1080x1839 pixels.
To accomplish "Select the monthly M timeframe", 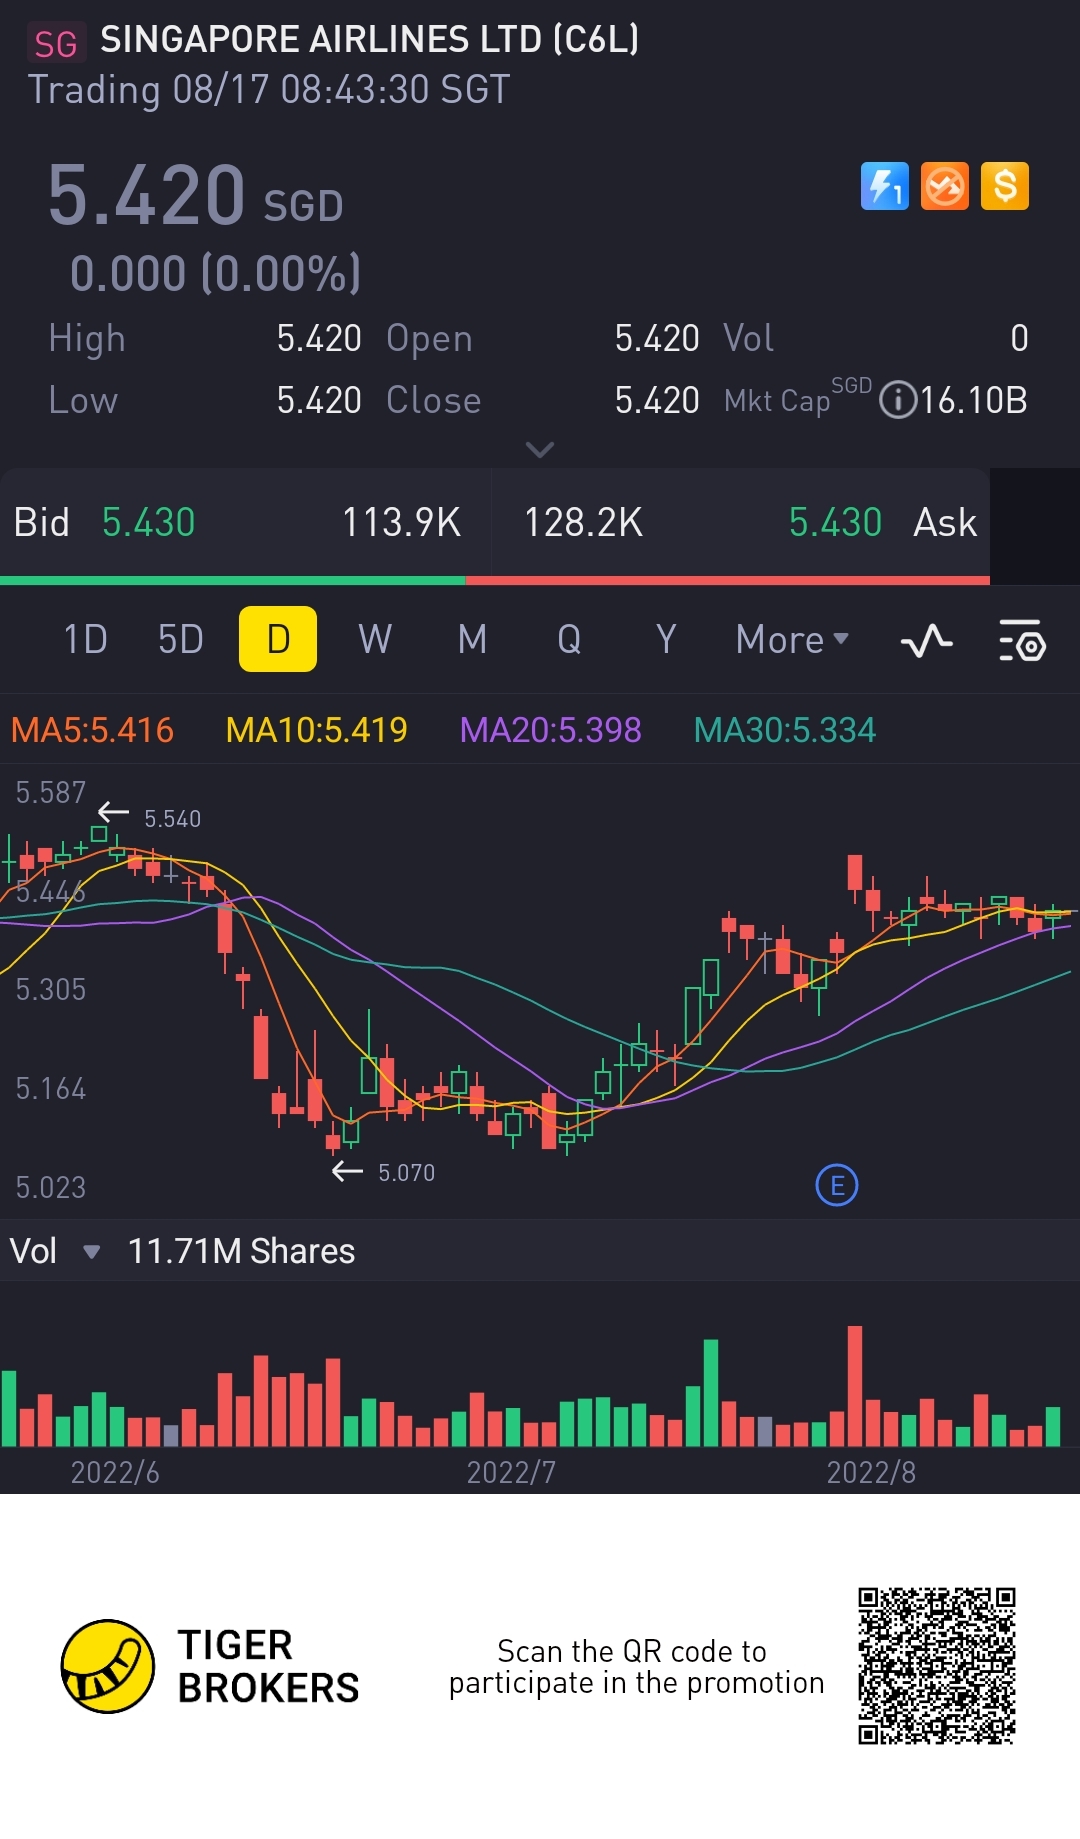I will tap(472, 640).
